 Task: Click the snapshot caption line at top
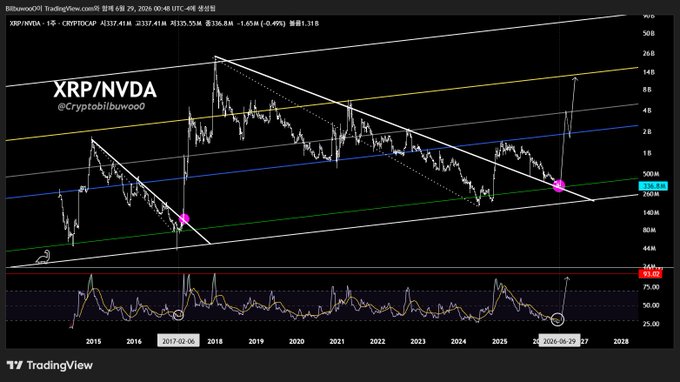(x=111, y=8)
